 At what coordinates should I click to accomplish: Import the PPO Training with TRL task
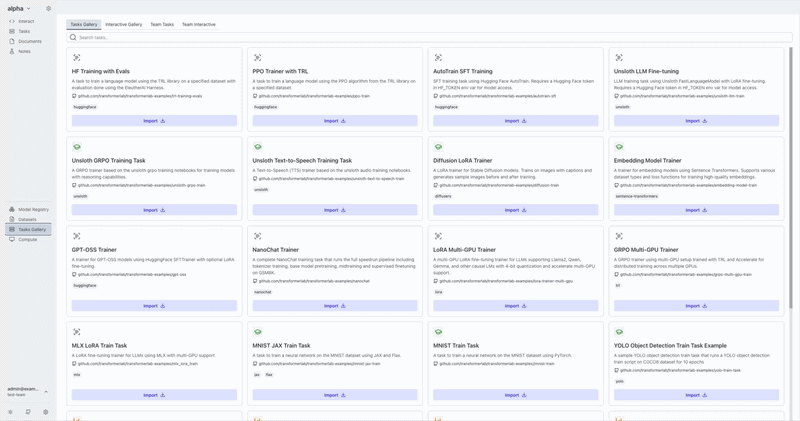click(335, 121)
